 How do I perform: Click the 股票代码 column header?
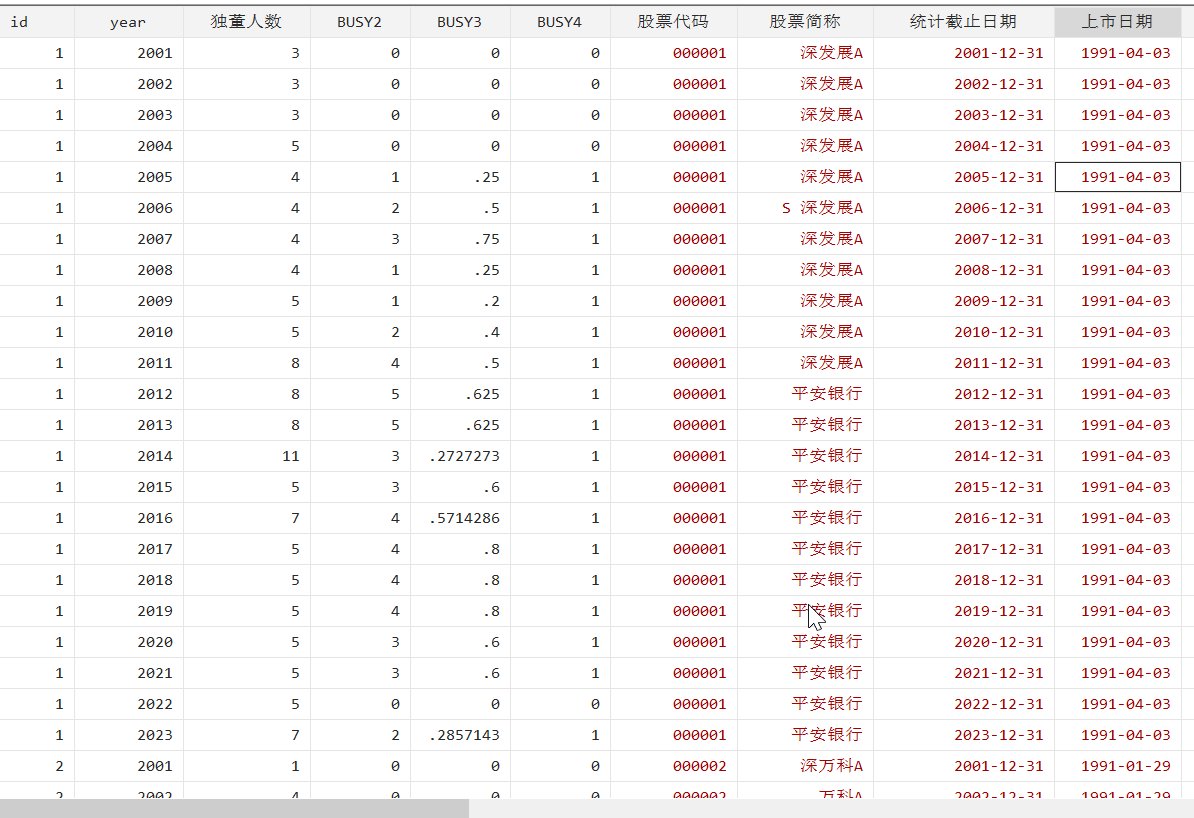click(x=673, y=22)
